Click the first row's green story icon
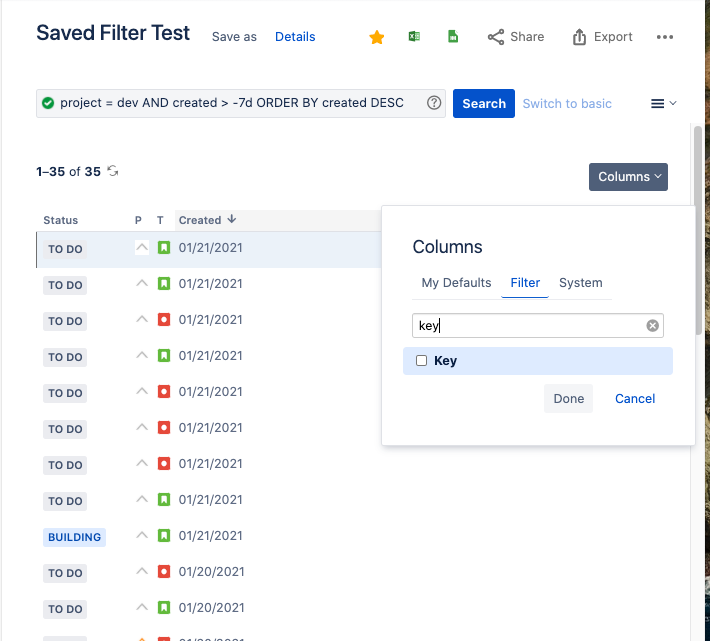710x641 pixels. [164, 248]
